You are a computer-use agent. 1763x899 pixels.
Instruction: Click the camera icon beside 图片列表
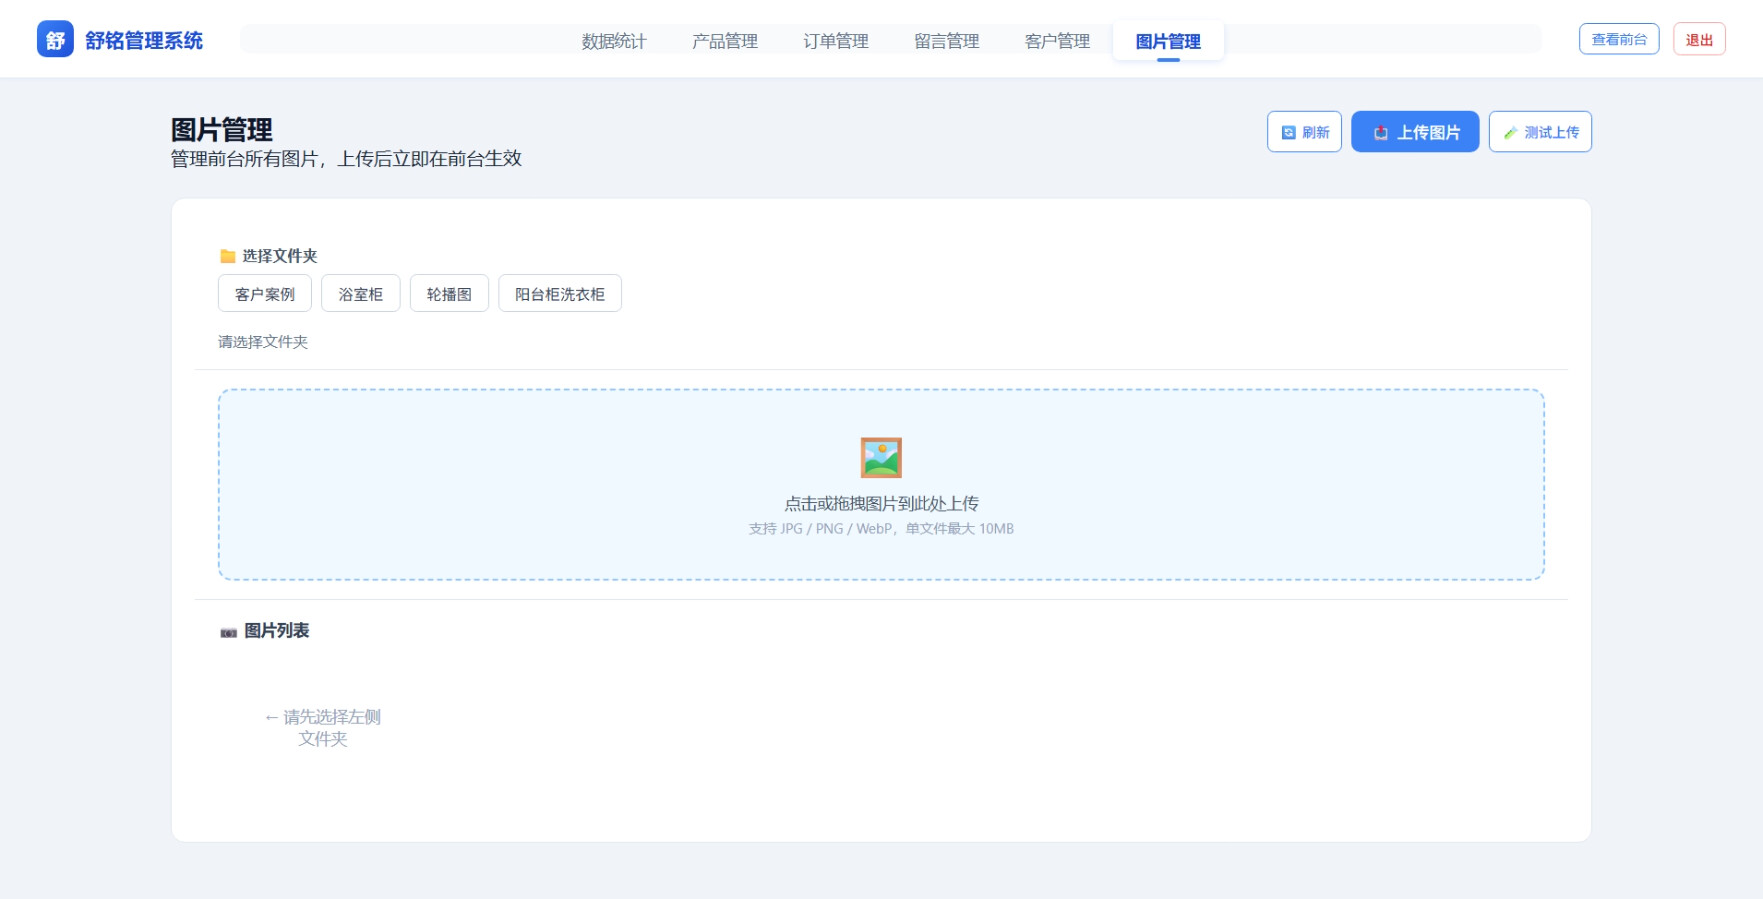pyautogui.click(x=229, y=632)
